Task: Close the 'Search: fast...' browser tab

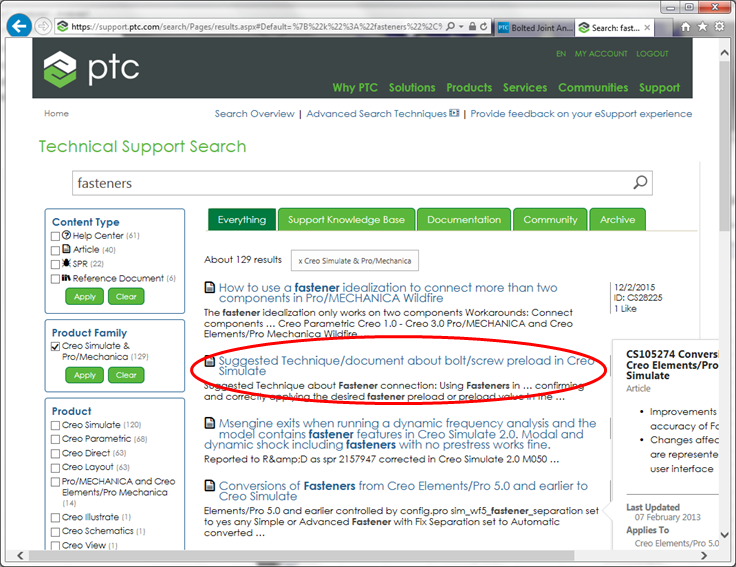Action: 647,28
